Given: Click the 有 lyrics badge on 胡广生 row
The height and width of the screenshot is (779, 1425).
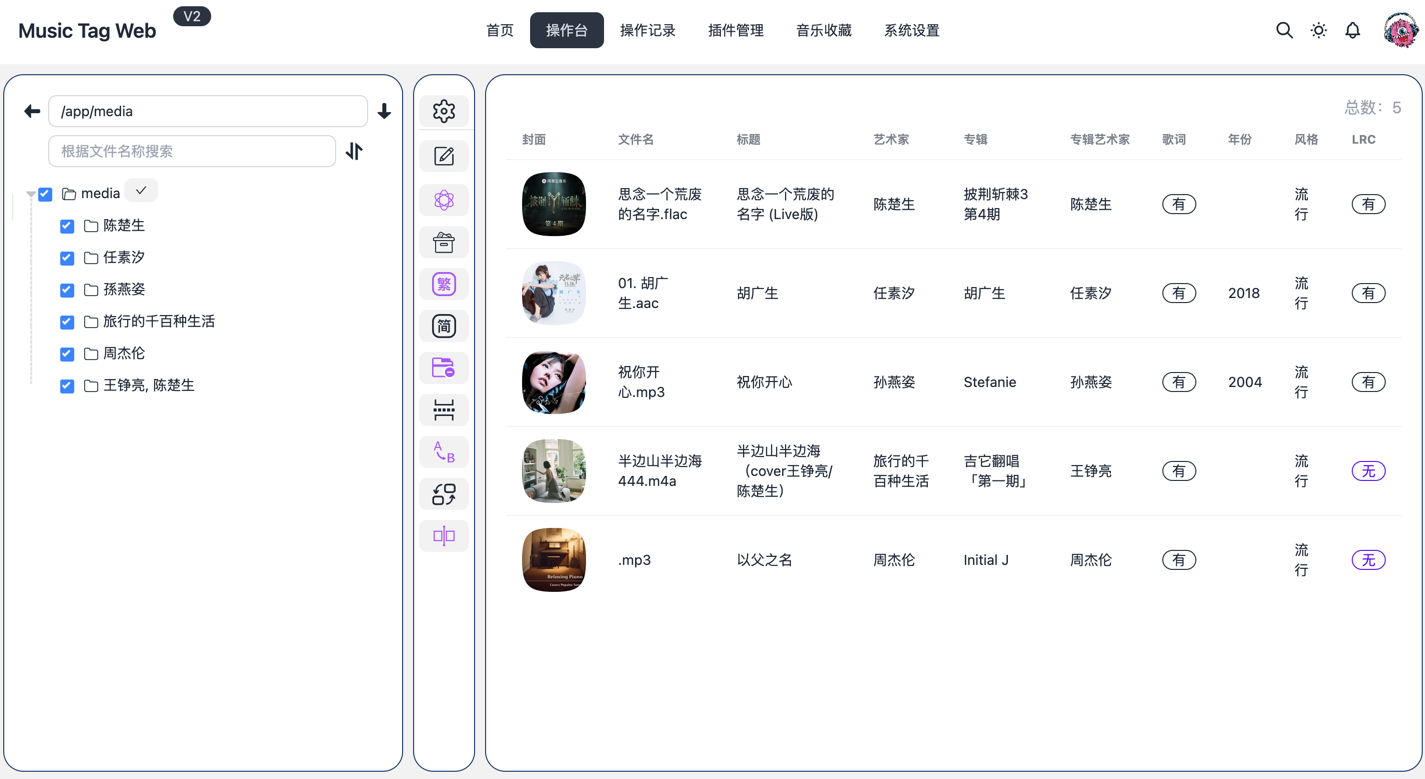Looking at the screenshot, I should coord(1178,293).
